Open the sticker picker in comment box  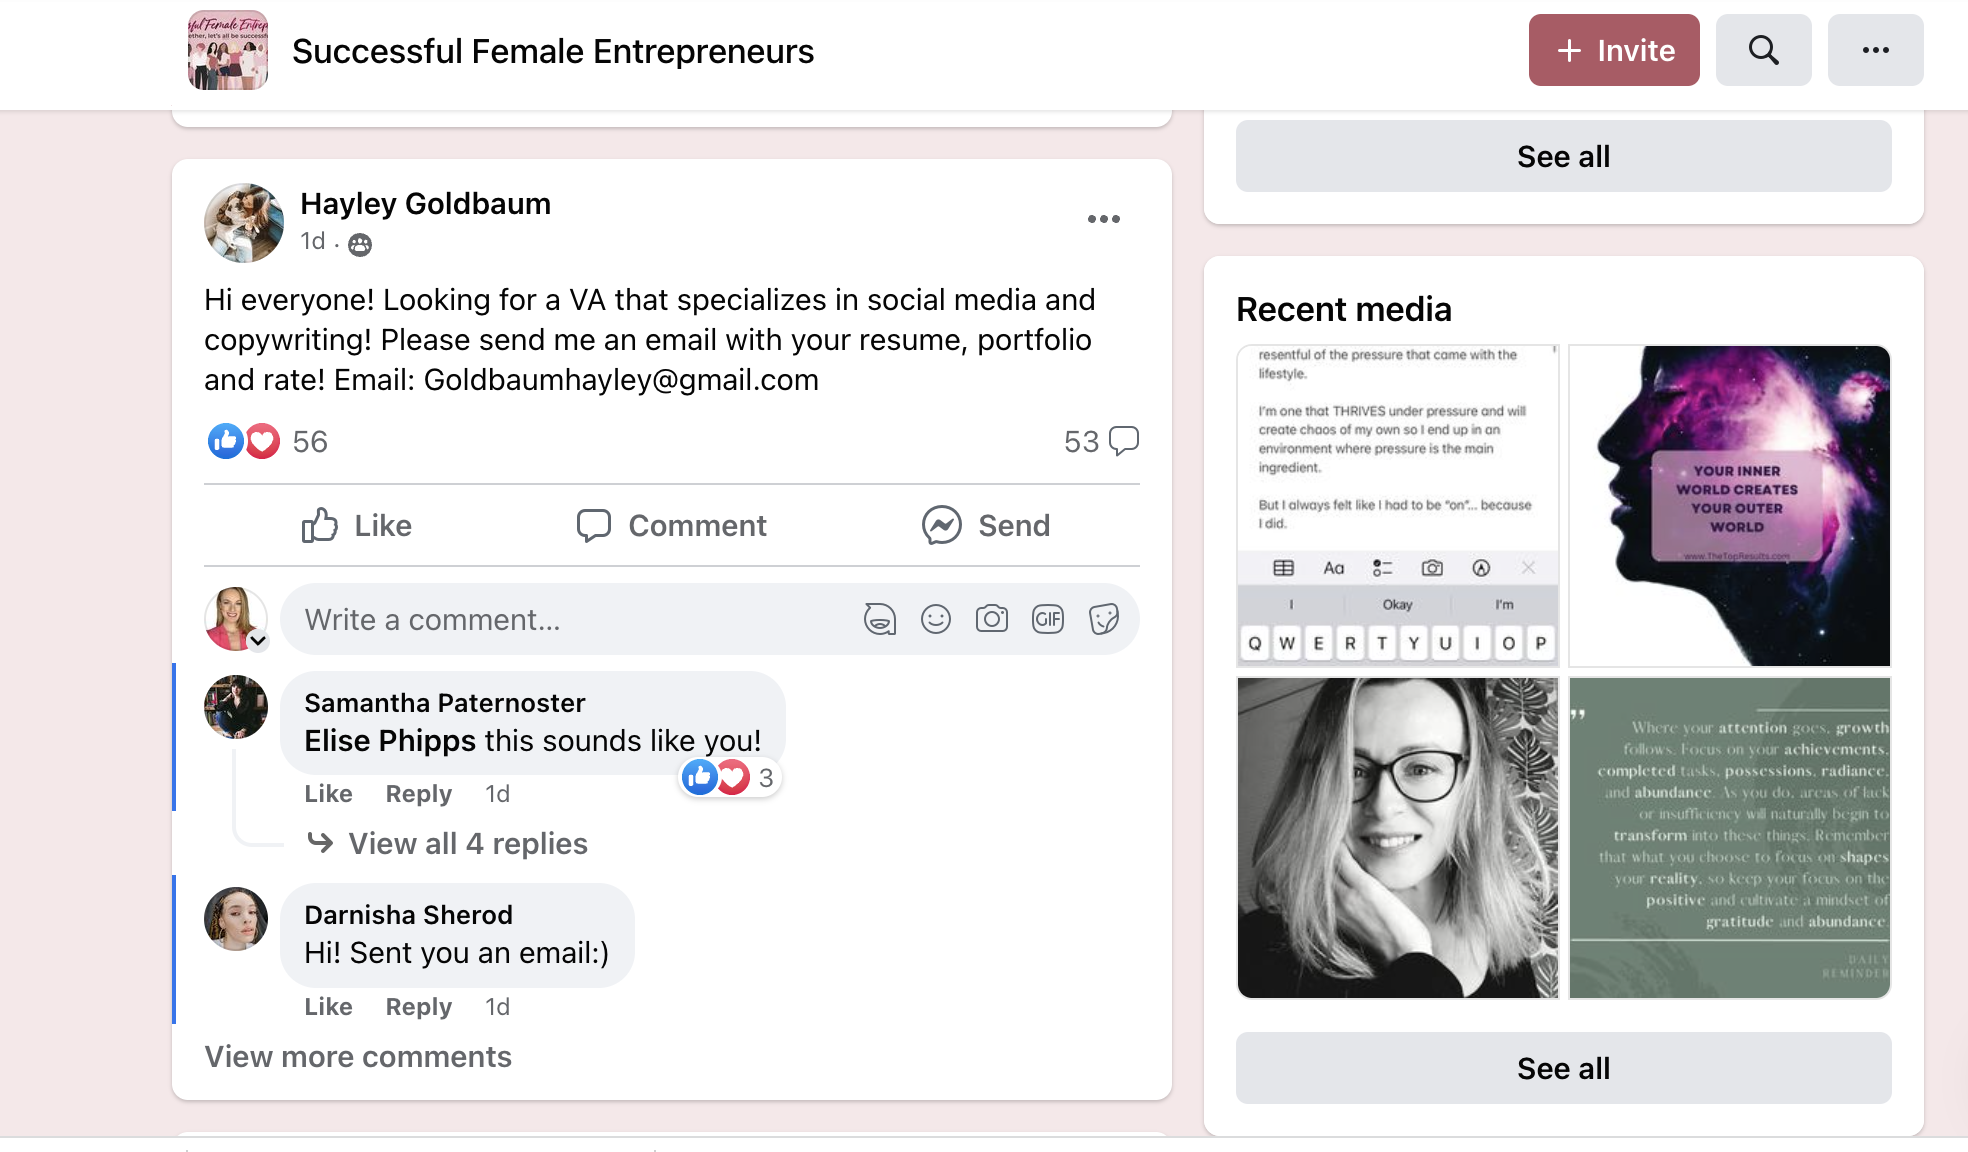pyautogui.click(x=1104, y=619)
